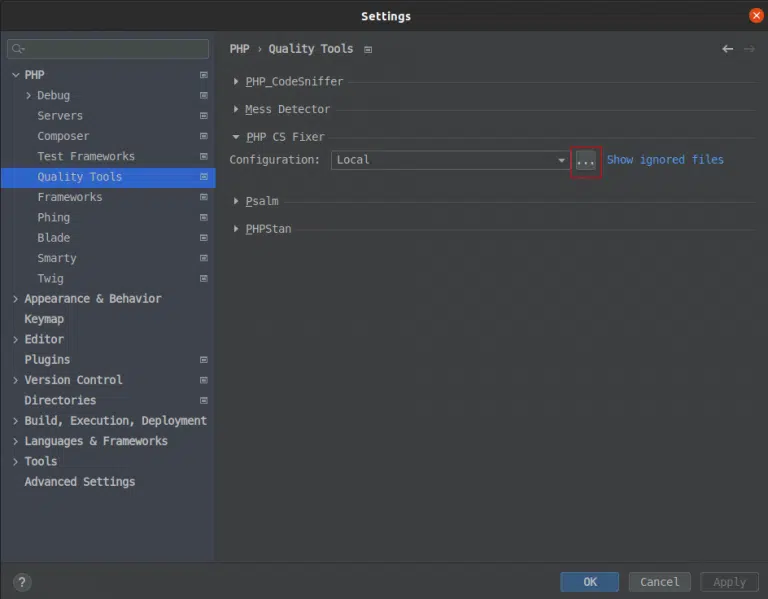Click project-level icon next to Servers
Viewport: 768px width, 599px height.
(x=204, y=116)
